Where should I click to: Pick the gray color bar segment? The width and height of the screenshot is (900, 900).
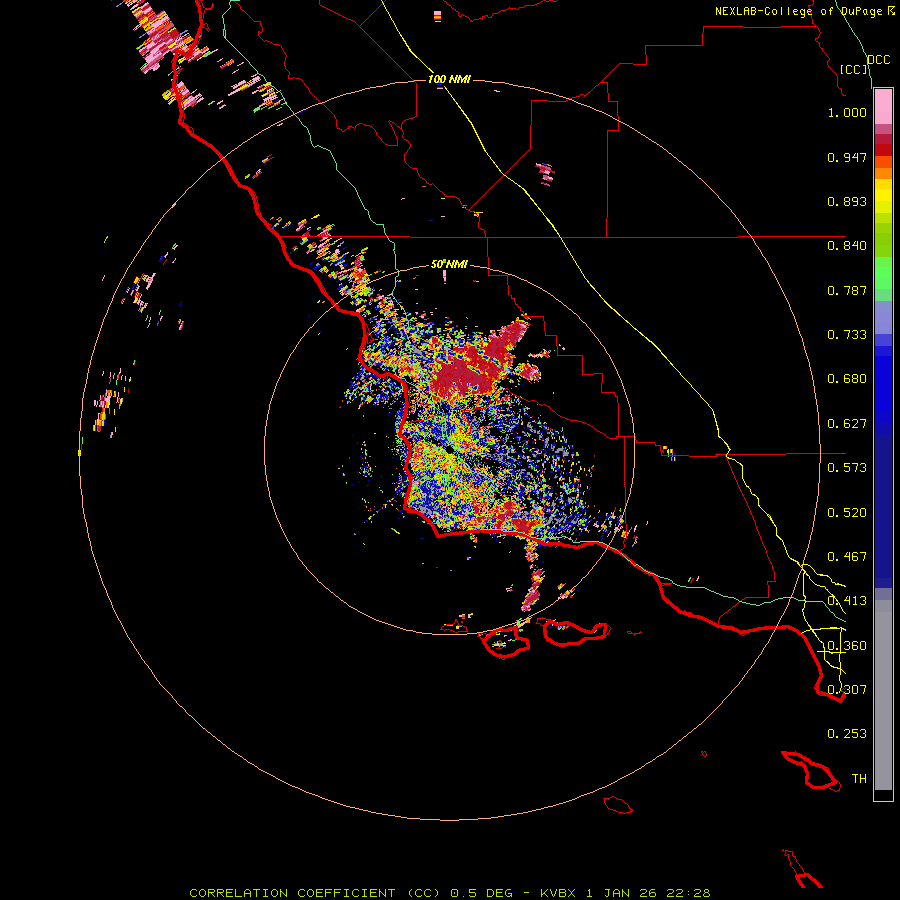pos(883,695)
